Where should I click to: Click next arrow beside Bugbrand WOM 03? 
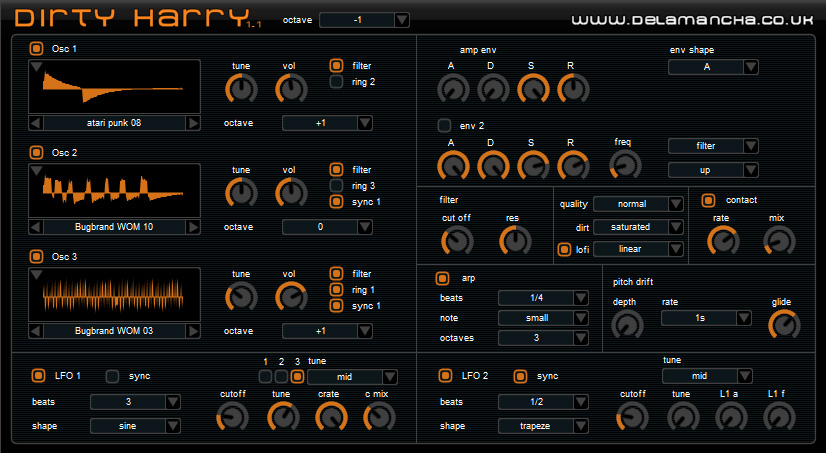coord(193,331)
